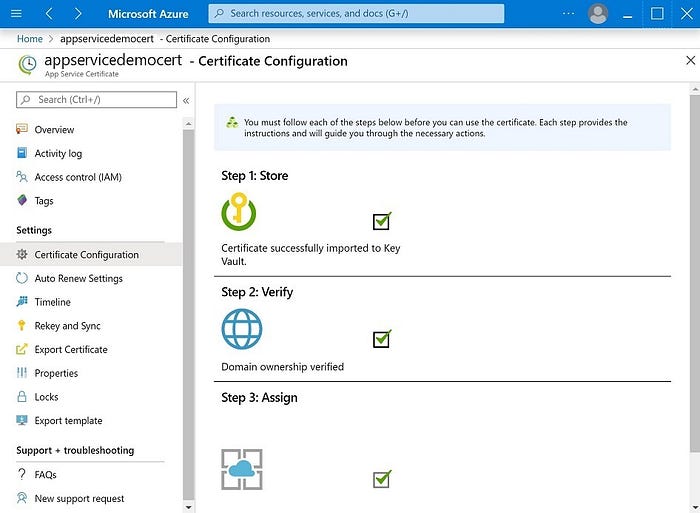Toggle the Step 2 Verify checkbox
The width and height of the screenshot is (700, 513).
381,338
